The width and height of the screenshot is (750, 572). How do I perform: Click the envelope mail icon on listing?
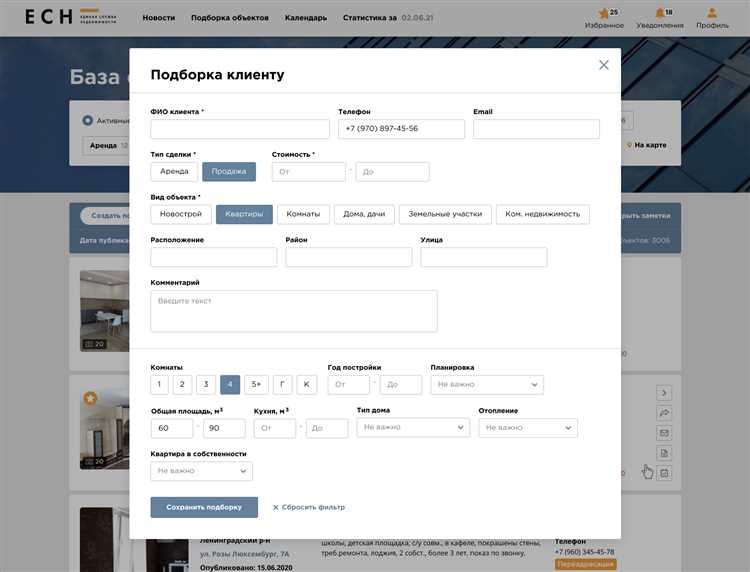tap(664, 433)
